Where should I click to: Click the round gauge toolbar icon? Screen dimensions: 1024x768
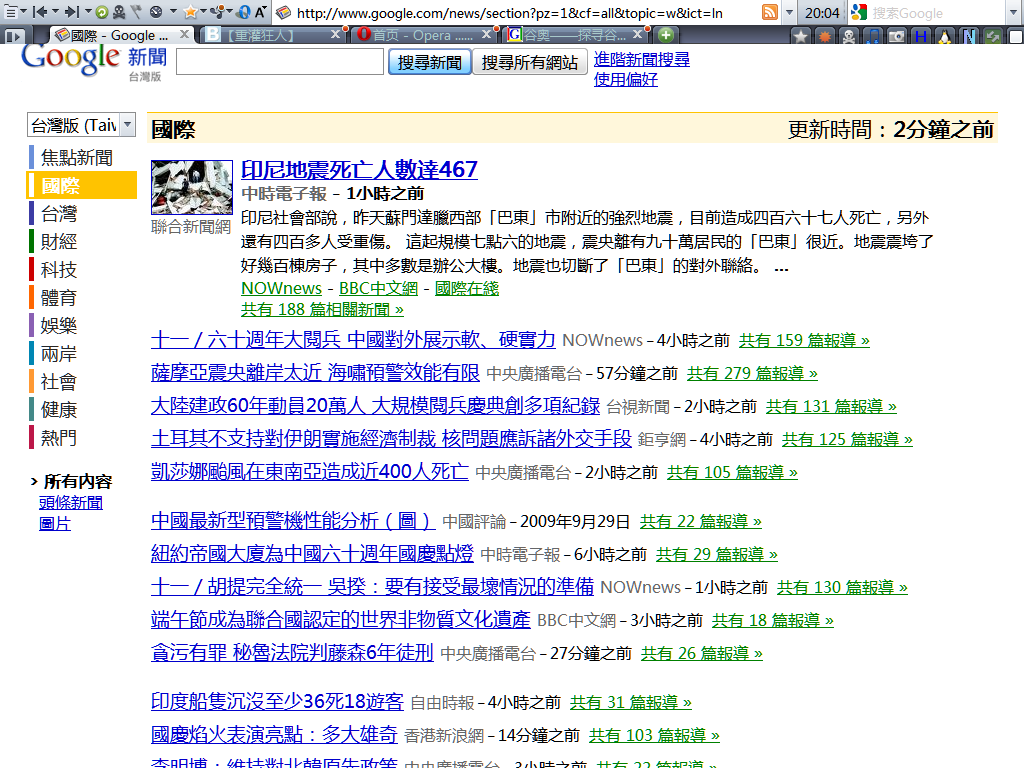155,12
